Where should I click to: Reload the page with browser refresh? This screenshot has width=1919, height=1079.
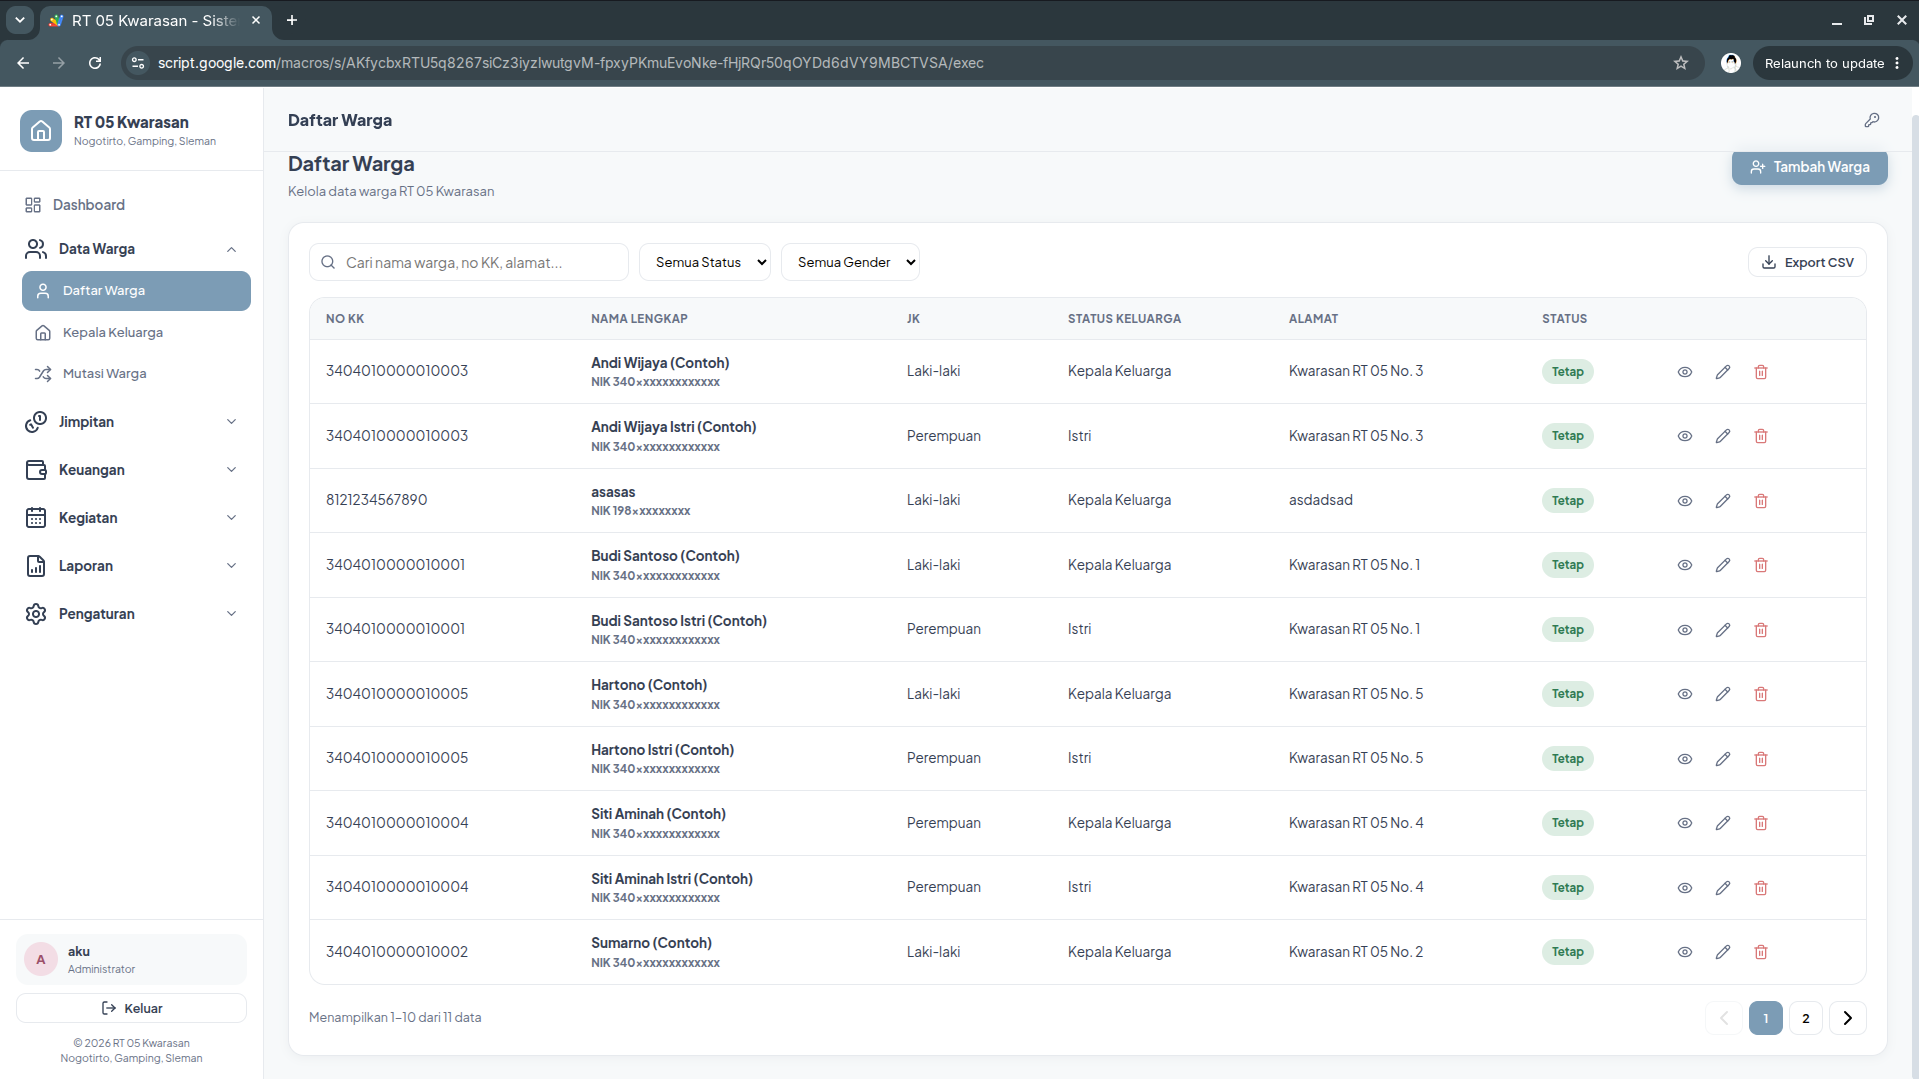pos(95,63)
